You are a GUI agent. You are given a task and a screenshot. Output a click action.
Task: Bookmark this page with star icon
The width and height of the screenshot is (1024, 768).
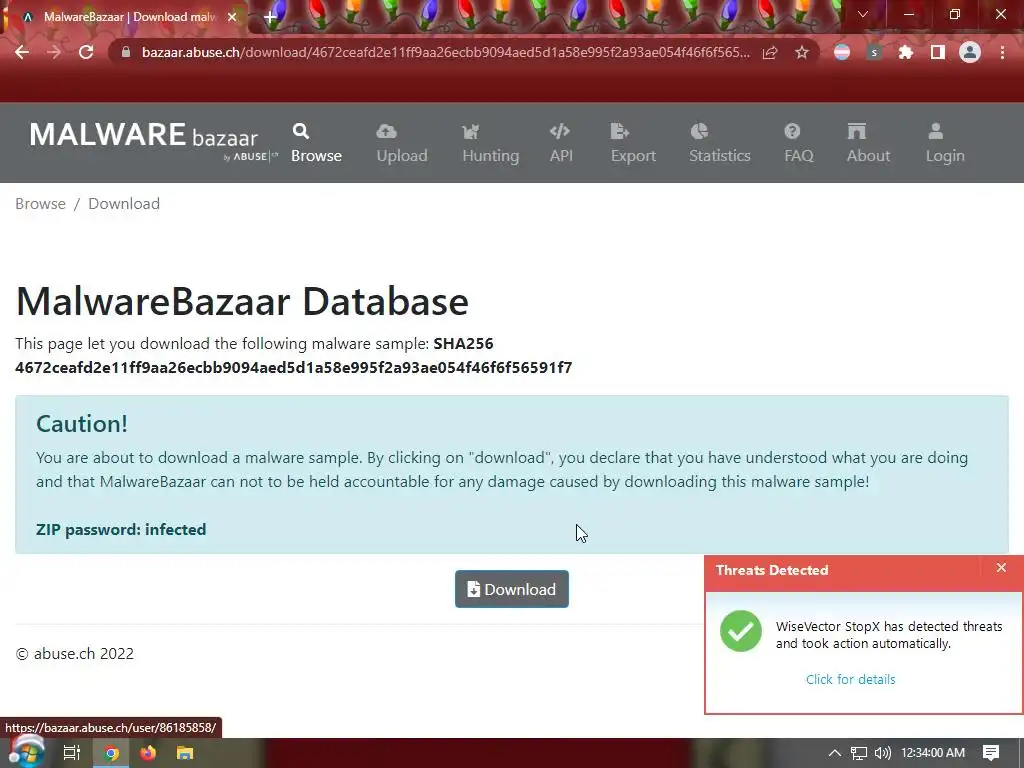click(x=802, y=52)
